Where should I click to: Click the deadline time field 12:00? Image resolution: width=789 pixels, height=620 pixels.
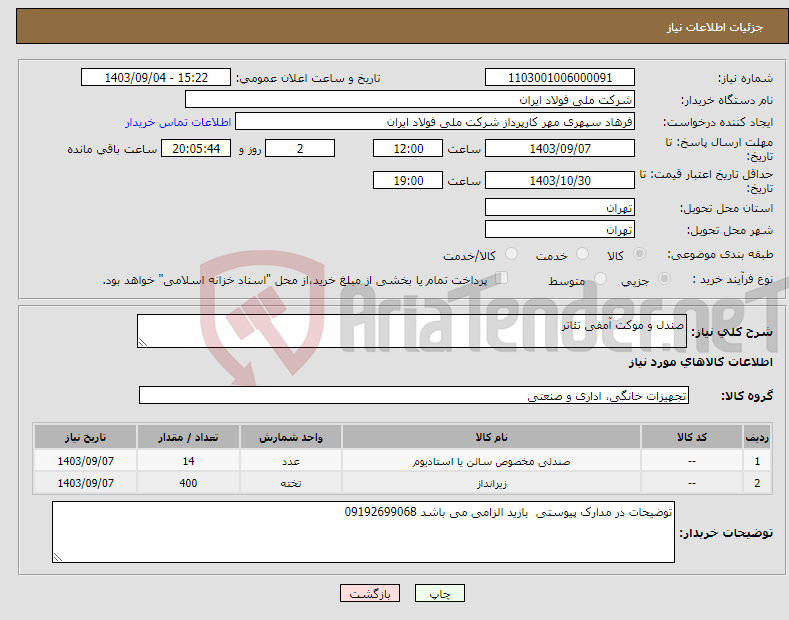click(x=408, y=148)
